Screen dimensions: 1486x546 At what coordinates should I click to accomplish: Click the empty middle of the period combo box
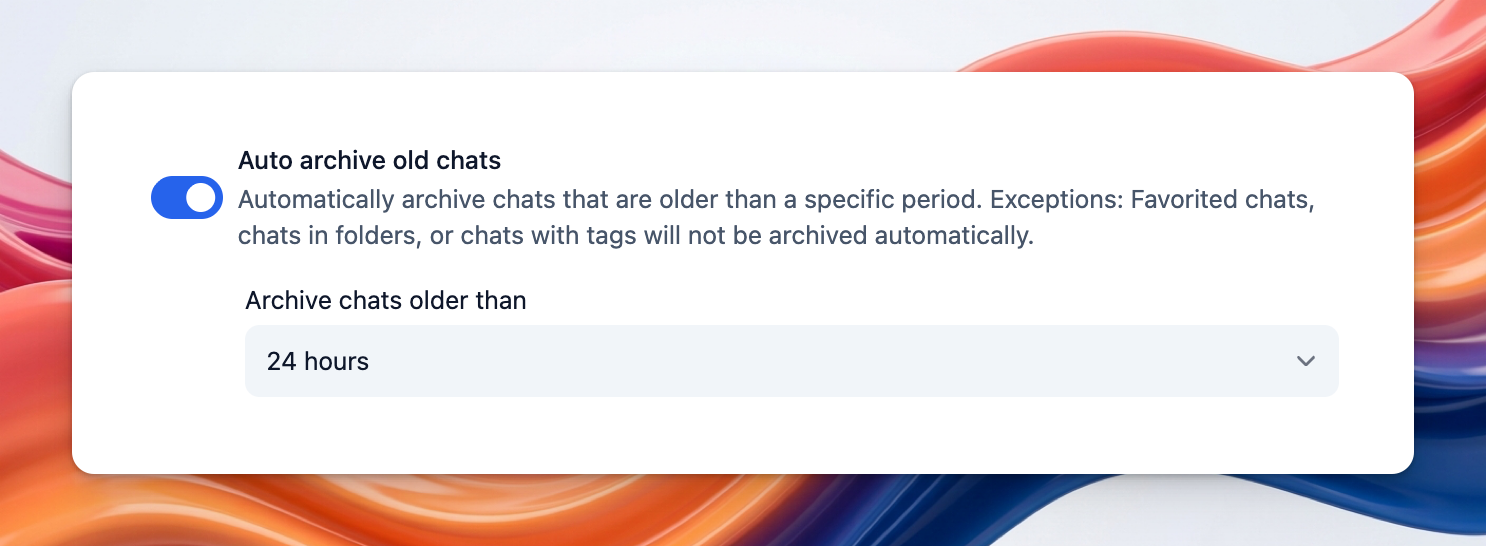point(800,361)
